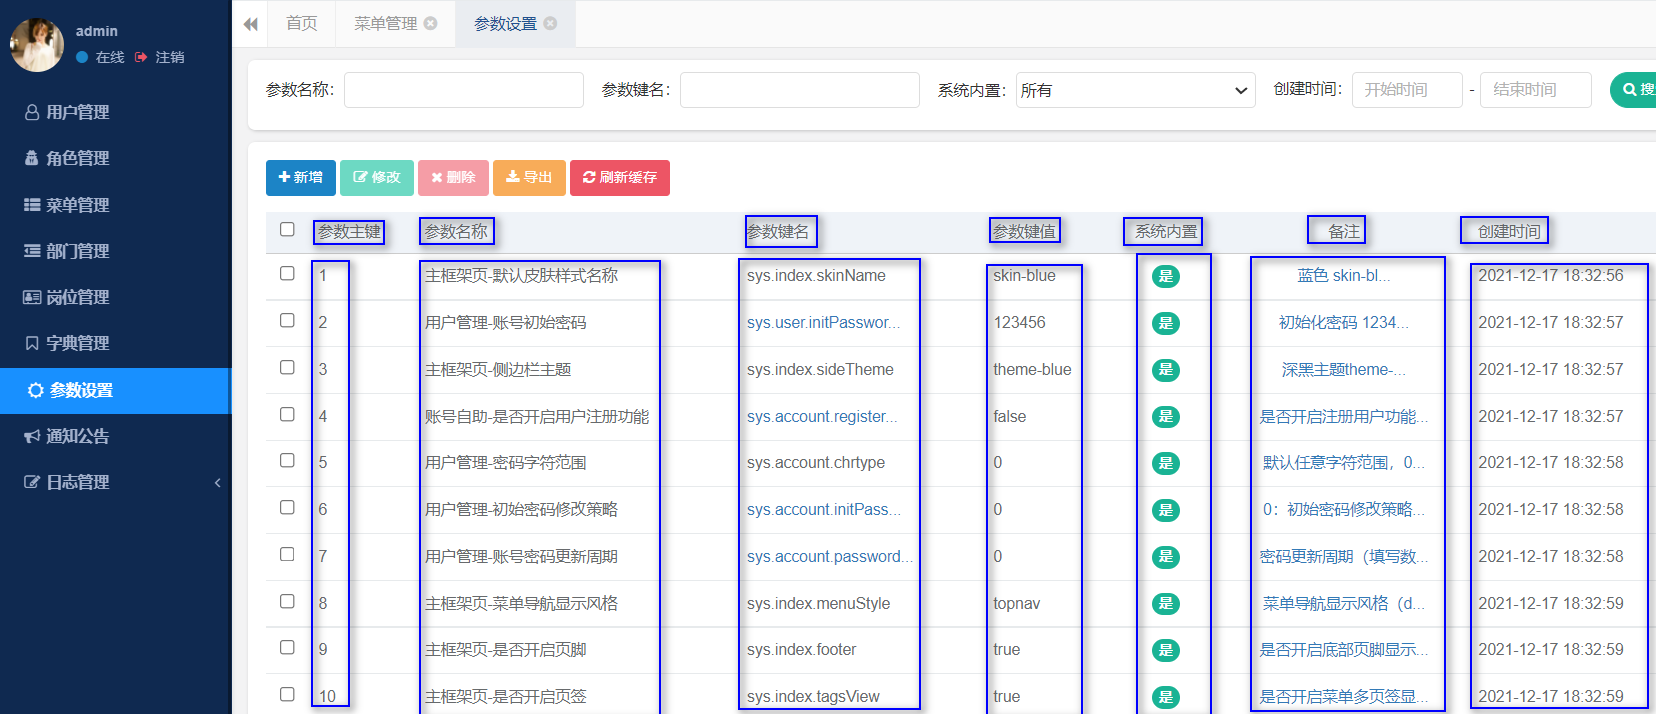Click the megaphone icon beside 通知公告
This screenshot has width=1656, height=714.
[x=32, y=436]
